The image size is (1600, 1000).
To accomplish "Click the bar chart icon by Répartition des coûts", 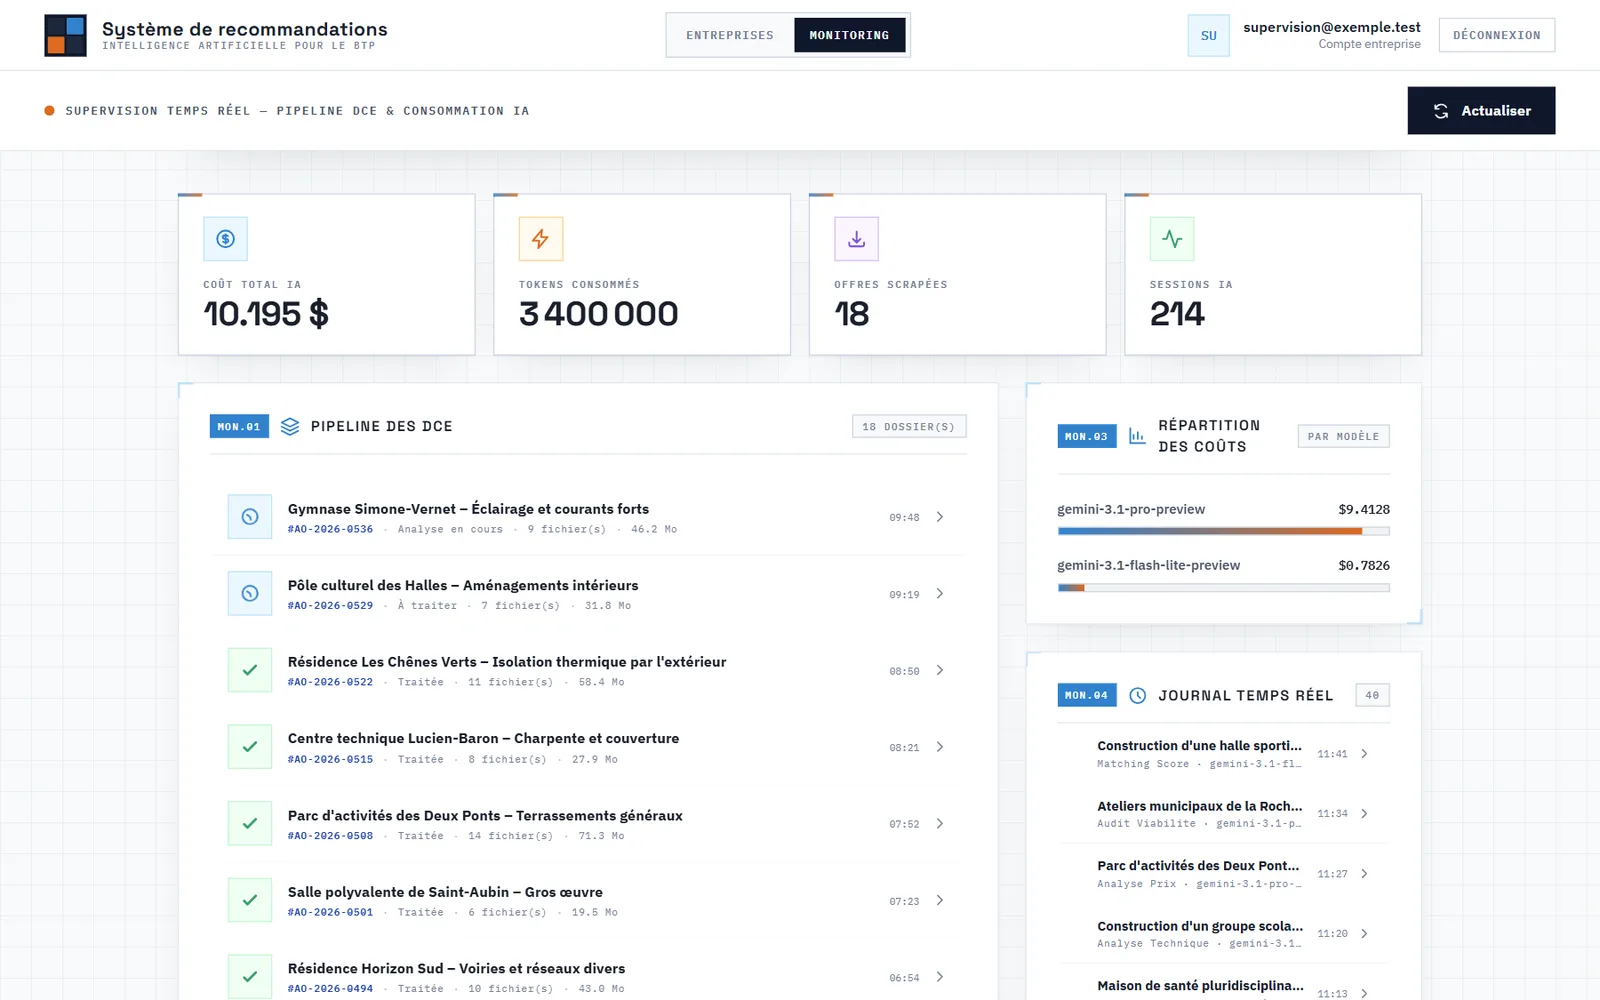I will (1137, 436).
